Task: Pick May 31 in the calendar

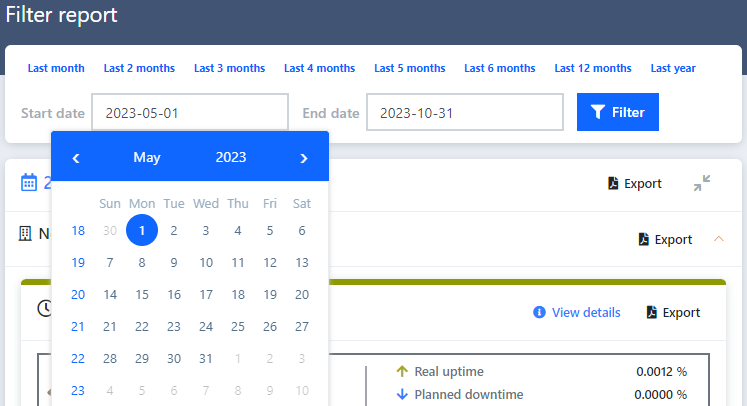Action: click(206, 358)
